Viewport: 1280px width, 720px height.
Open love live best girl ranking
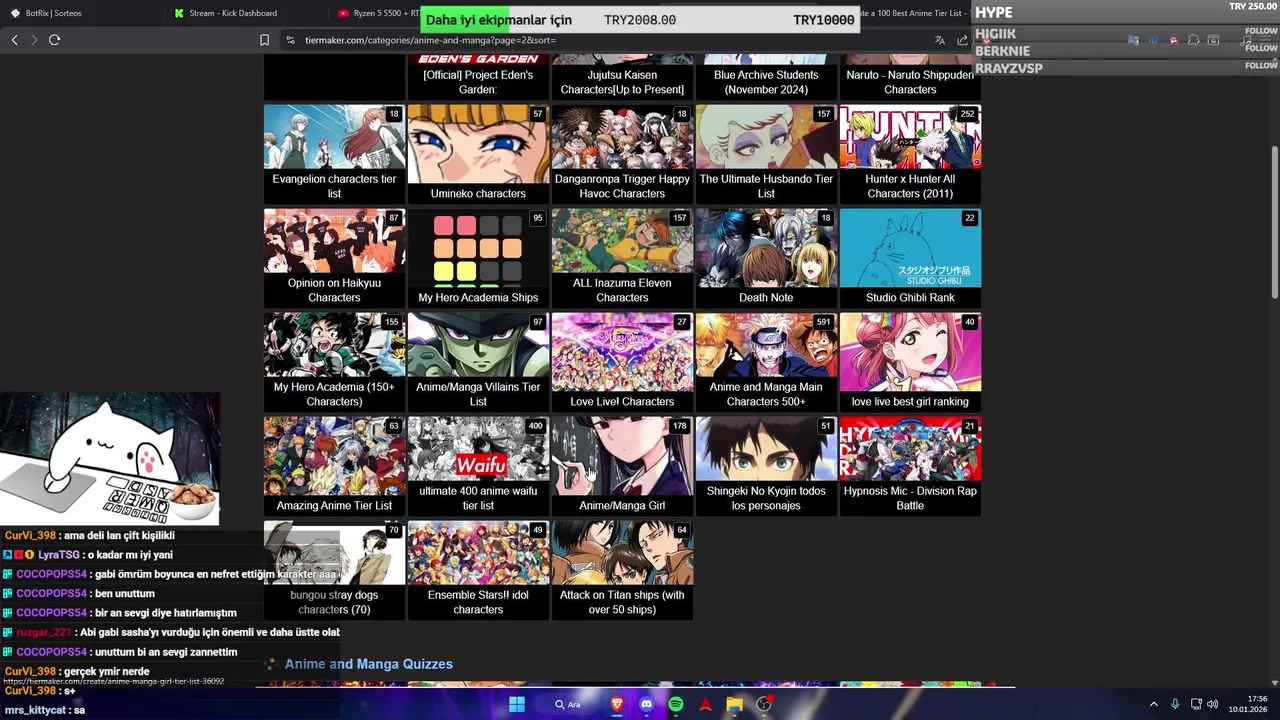(910, 363)
